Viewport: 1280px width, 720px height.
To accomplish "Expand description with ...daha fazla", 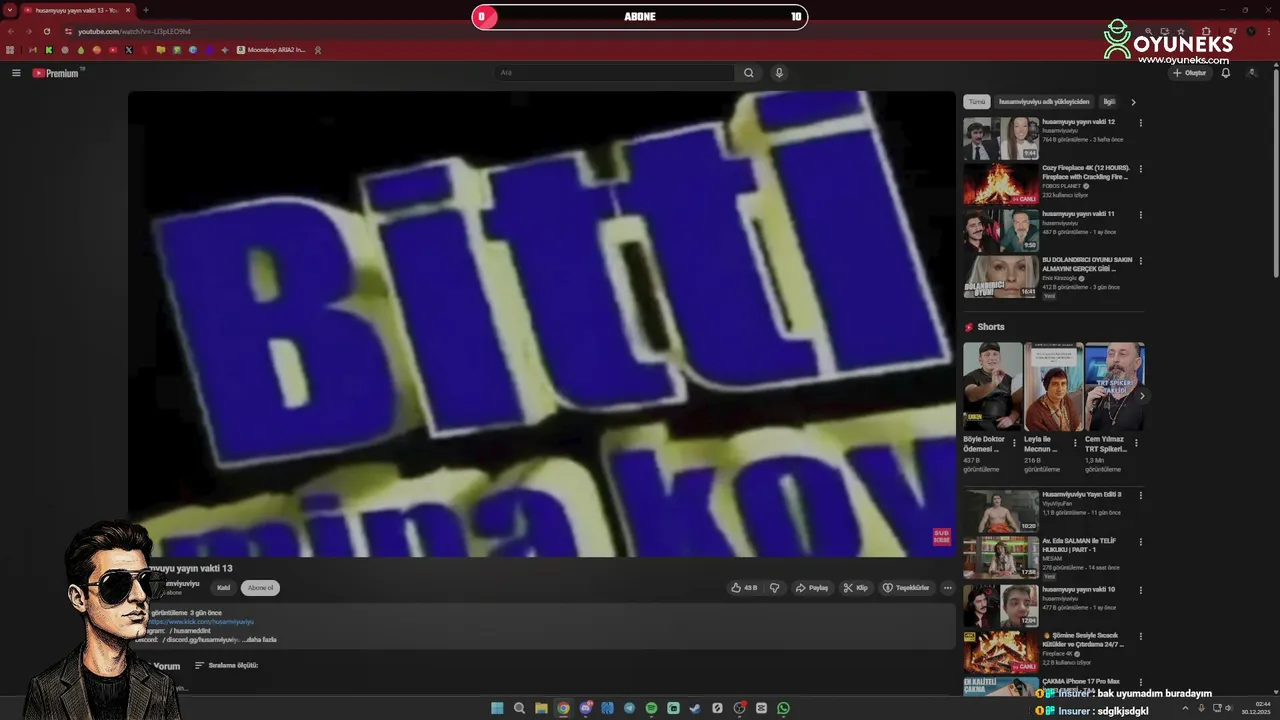I will (x=259, y=639).
